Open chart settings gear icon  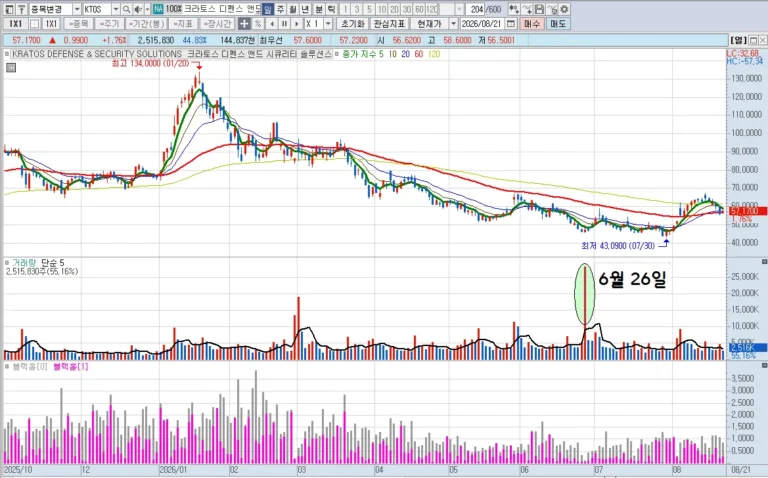pos(564,9)
